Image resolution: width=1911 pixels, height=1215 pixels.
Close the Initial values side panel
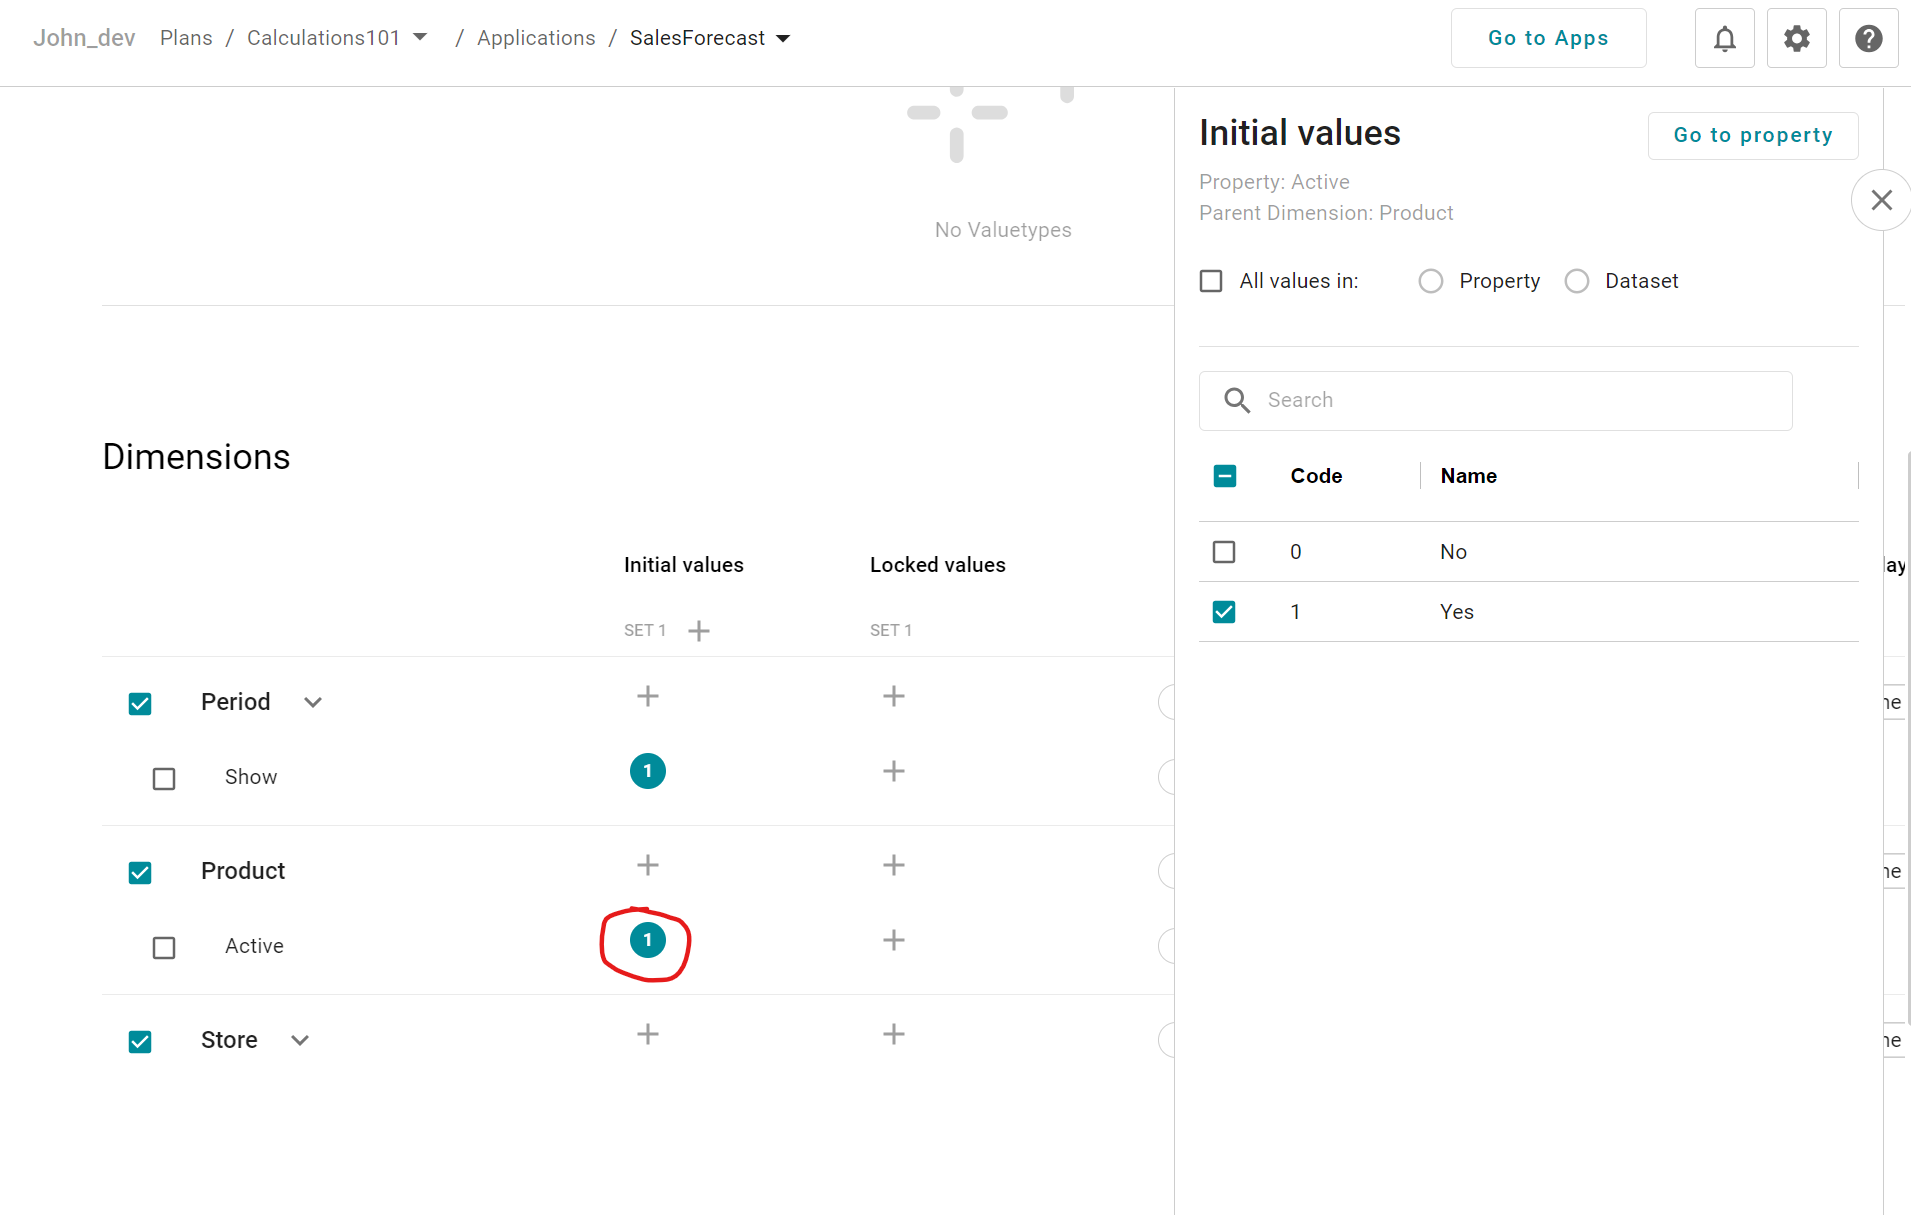pyautogui.click(x=1881, y=200)
